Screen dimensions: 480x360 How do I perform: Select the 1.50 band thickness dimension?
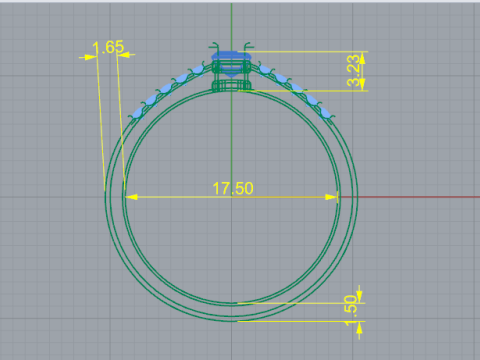351,311
